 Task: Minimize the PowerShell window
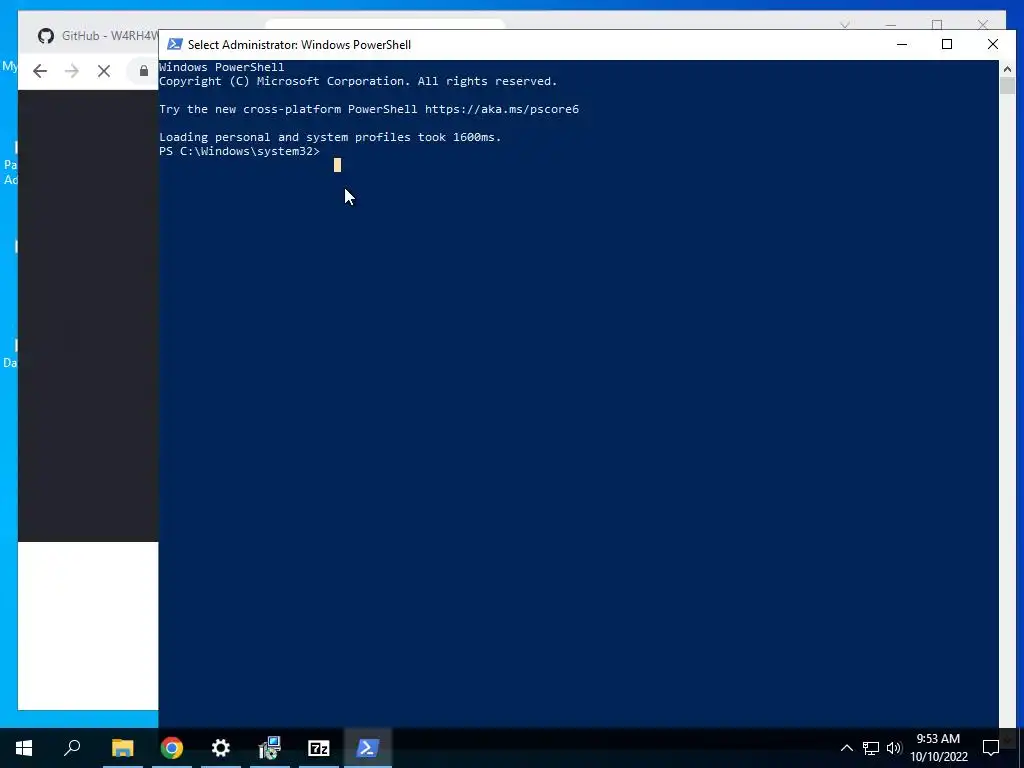coord(902,44)
